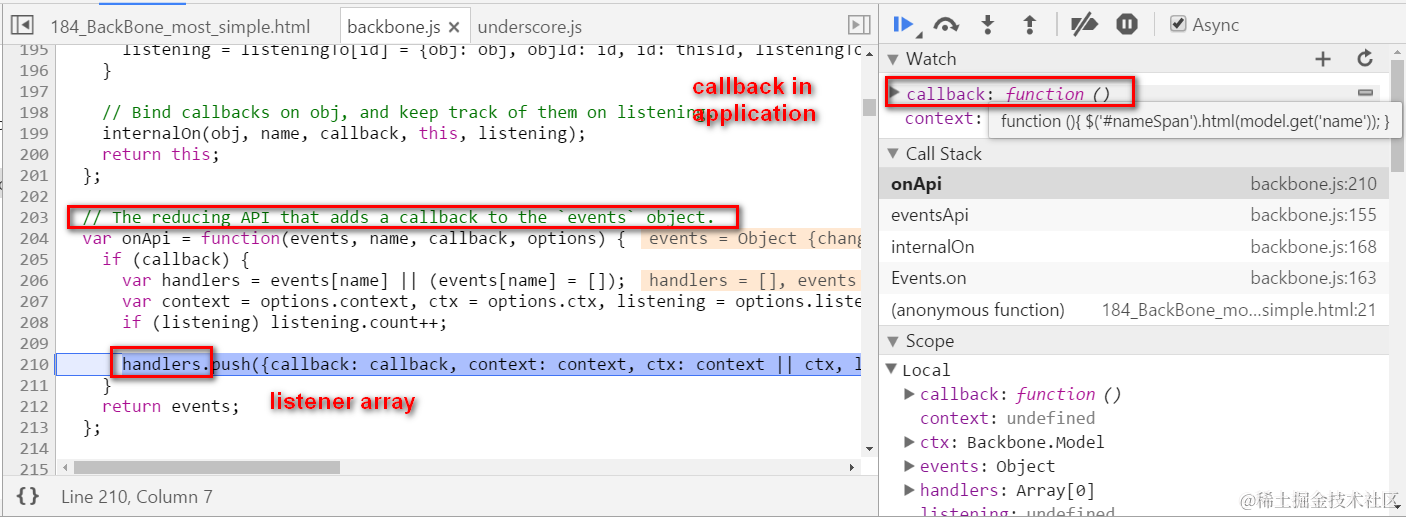
Task: Open 184_BackBone_most_simple.html tab
Action: pos(180,27)
